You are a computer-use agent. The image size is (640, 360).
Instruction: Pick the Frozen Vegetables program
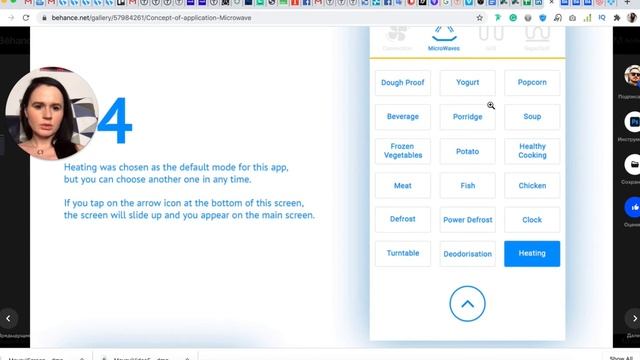pyautogui.click(x=403, y=151)
